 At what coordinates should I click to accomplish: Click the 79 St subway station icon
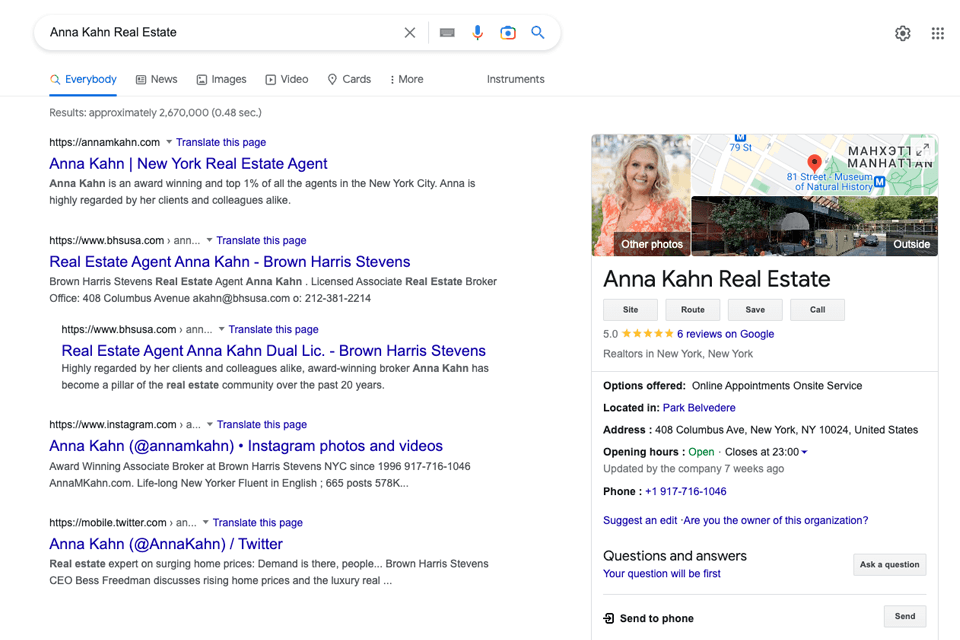[740, 137]
